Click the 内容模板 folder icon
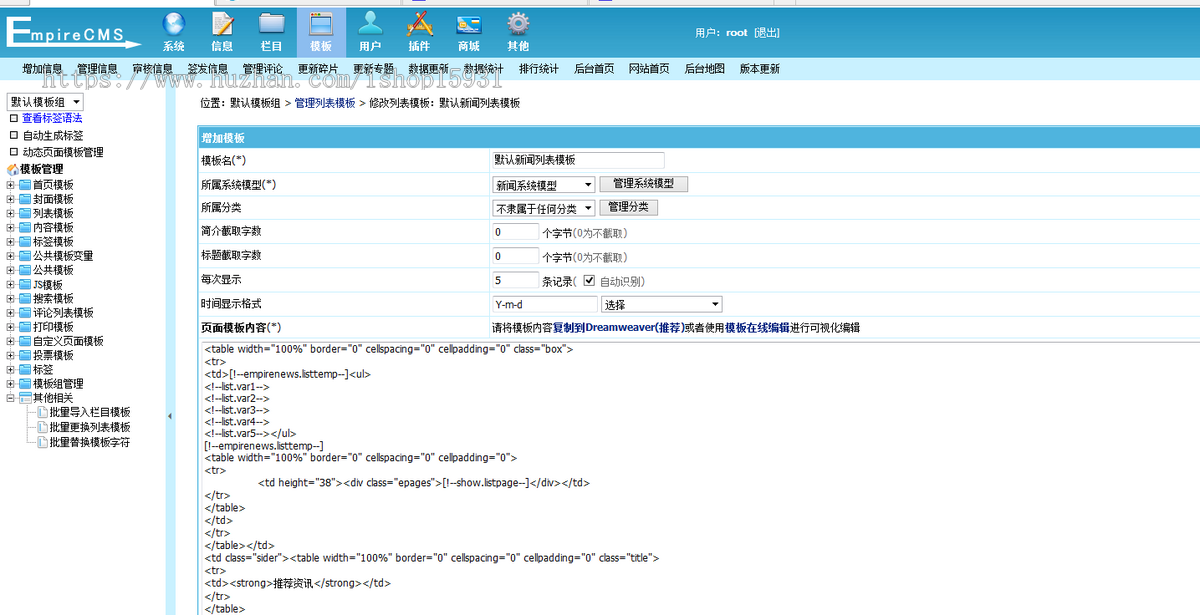The height and width of the screenshot is (615, 1200). [25, 227]
